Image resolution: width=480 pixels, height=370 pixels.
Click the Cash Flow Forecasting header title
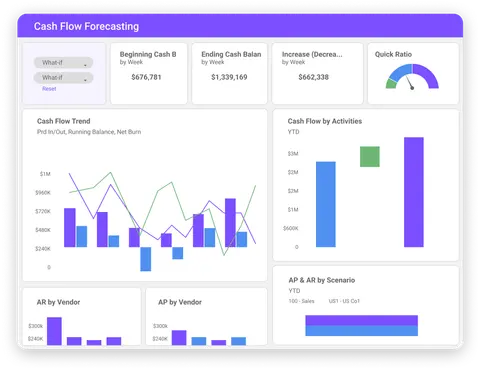click(86, 26)
